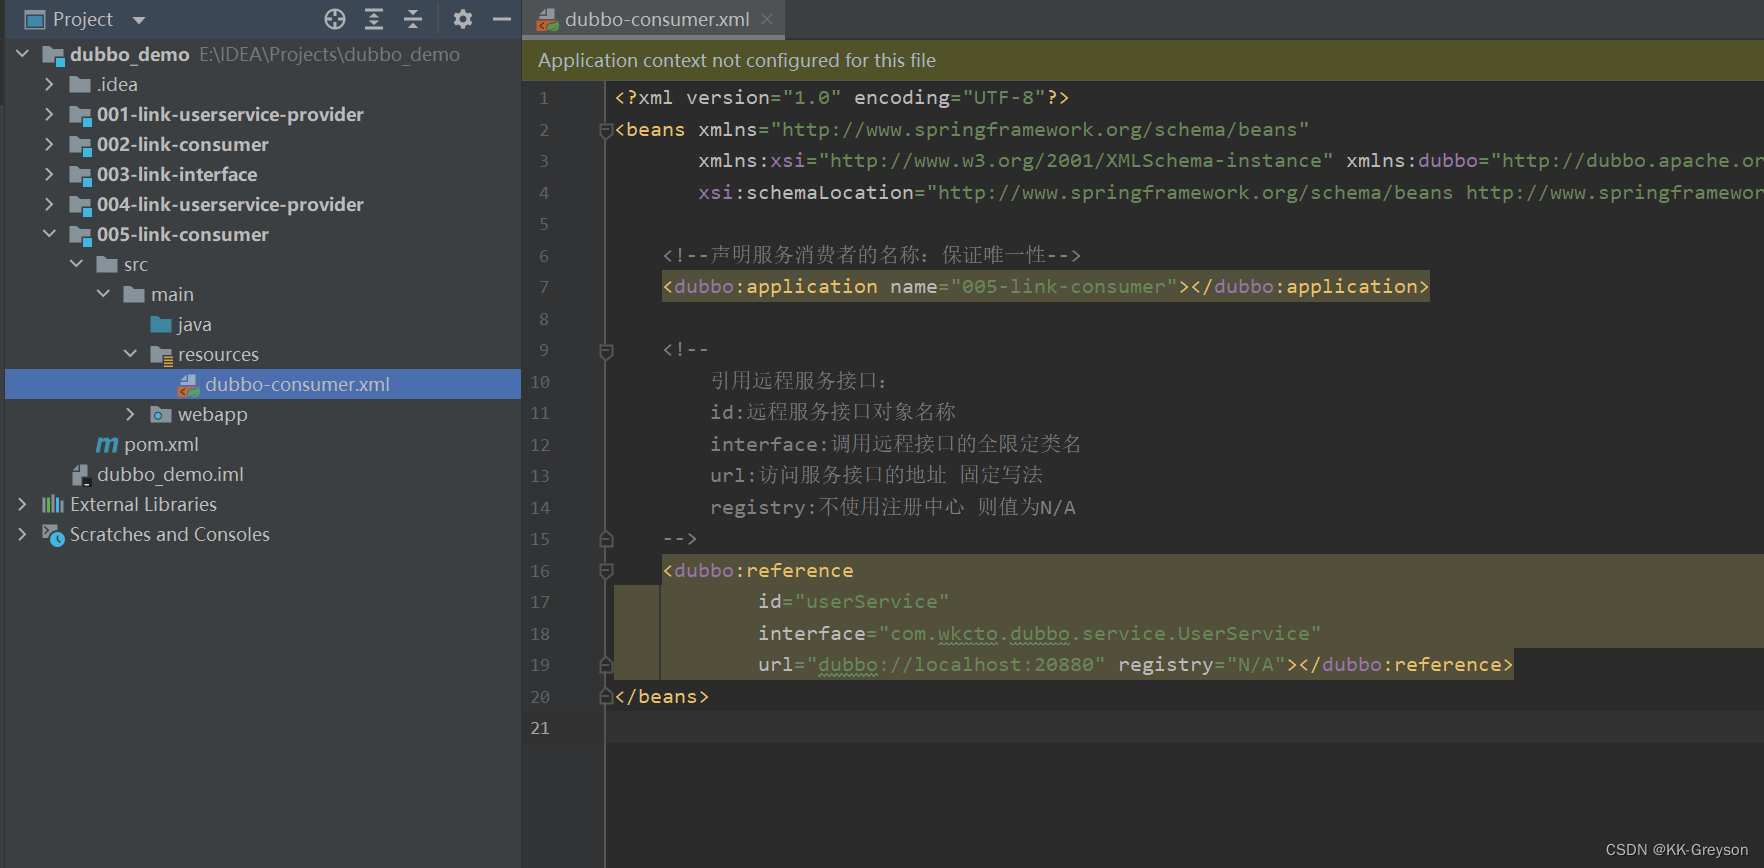Click line number 21 in the gutter
This screenshot has width=1764, height=868.
tap(540, 728)
